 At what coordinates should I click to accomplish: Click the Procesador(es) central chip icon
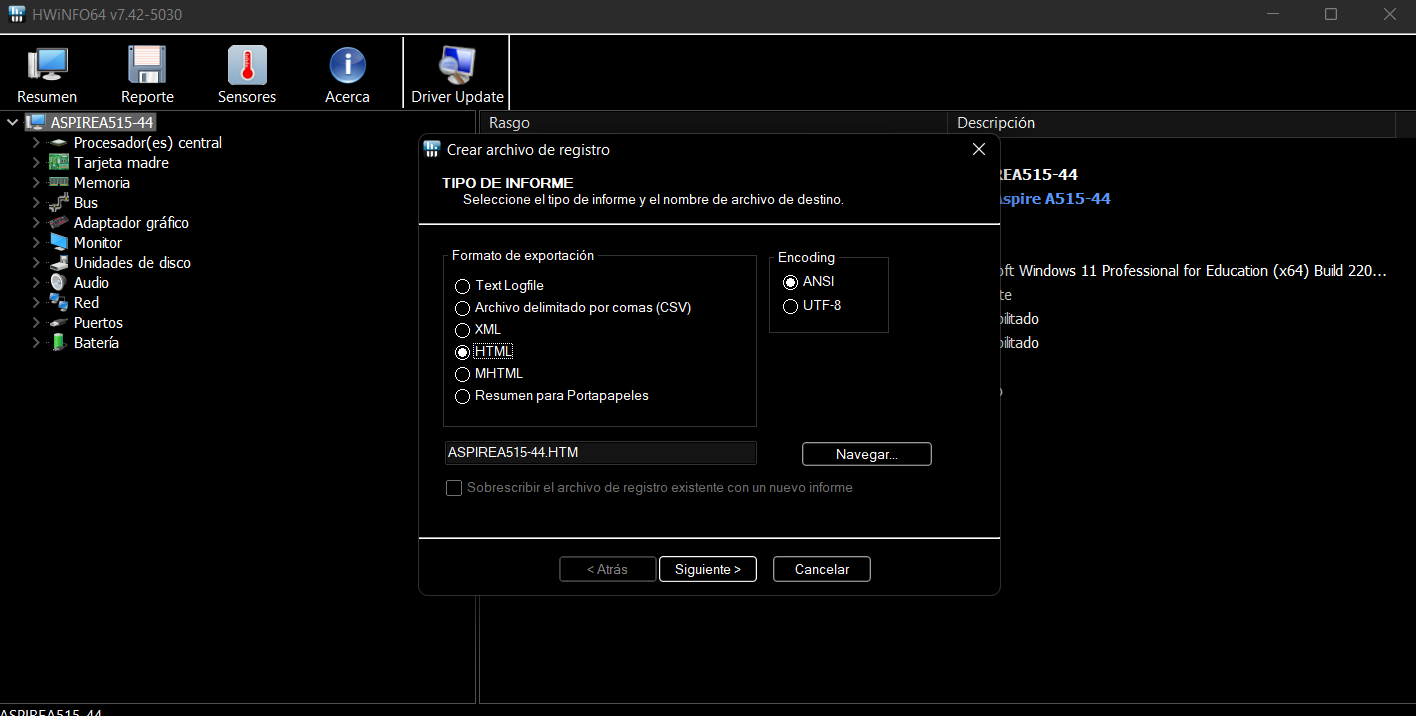tap(59, 143)
